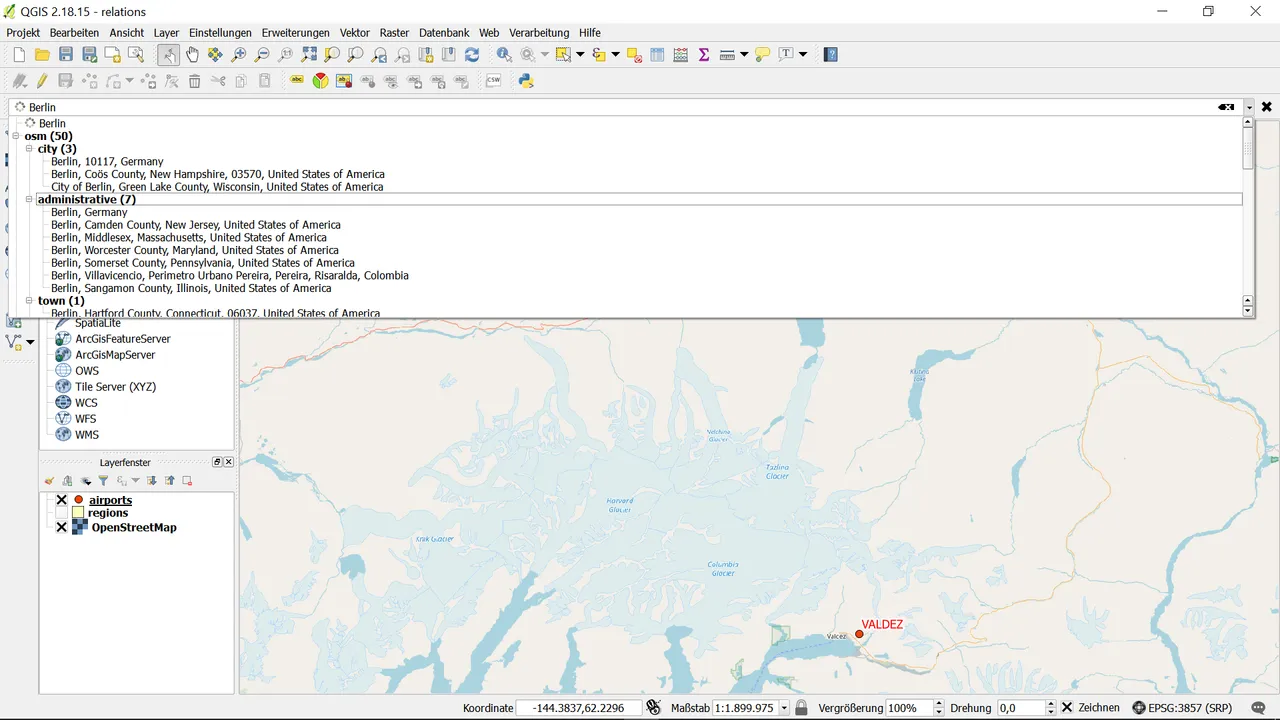
Task: Click the Statistics sigma icon
Action: tap(704, 55)
